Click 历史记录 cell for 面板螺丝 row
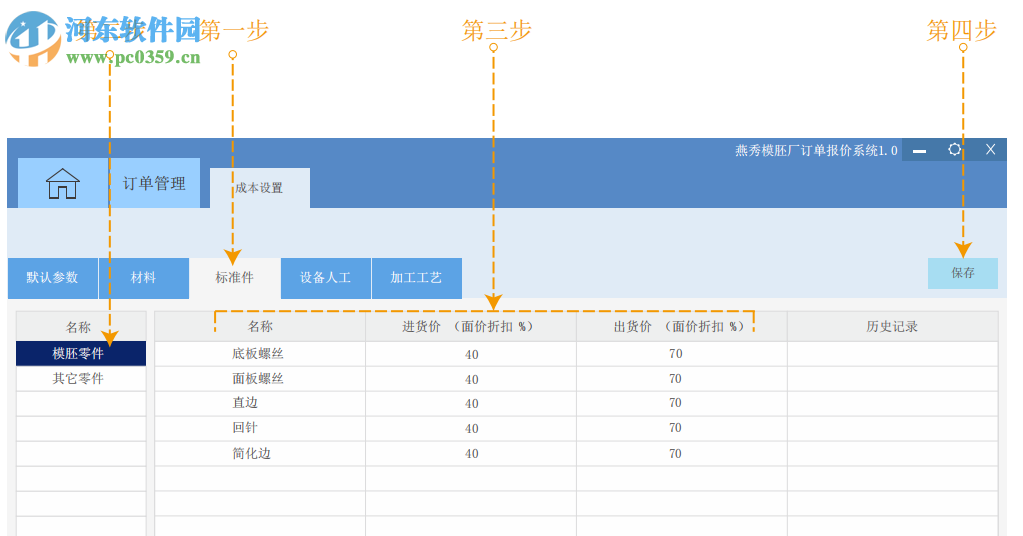Screen dimensions: 1023x536 coord(893,379)
